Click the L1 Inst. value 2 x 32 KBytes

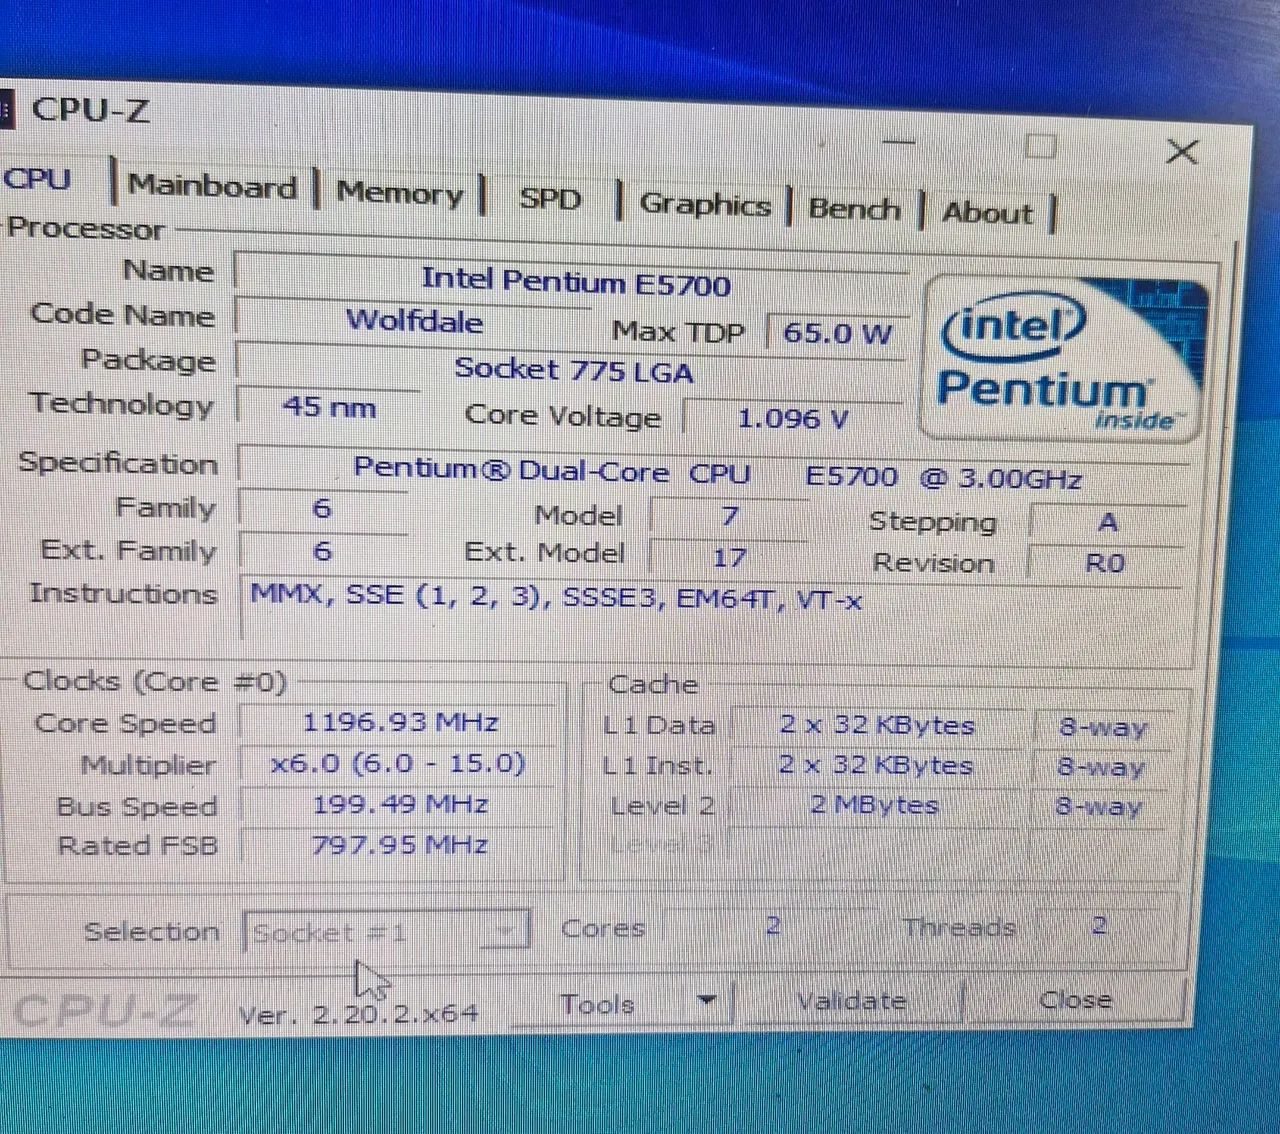(876, 765)
